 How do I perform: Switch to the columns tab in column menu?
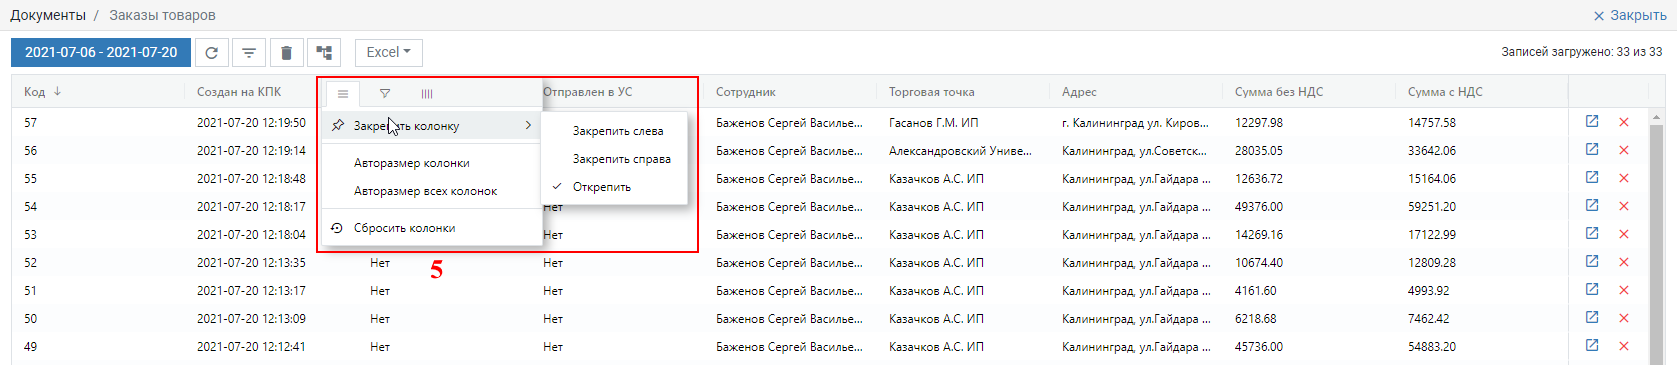427,94
